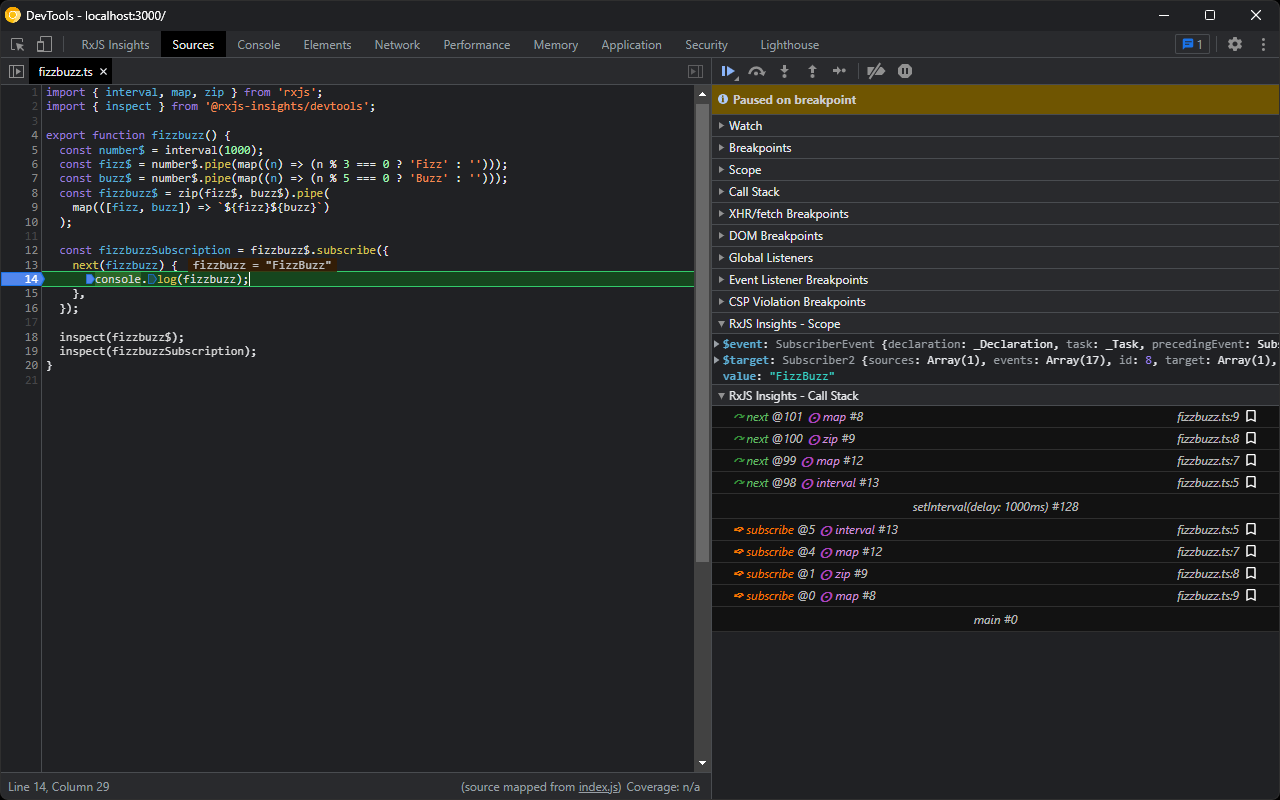Bookmark the subscribe @4 map #12 frame
The width and height of the screenshot is (1280, 800).
pos(1251,552)
